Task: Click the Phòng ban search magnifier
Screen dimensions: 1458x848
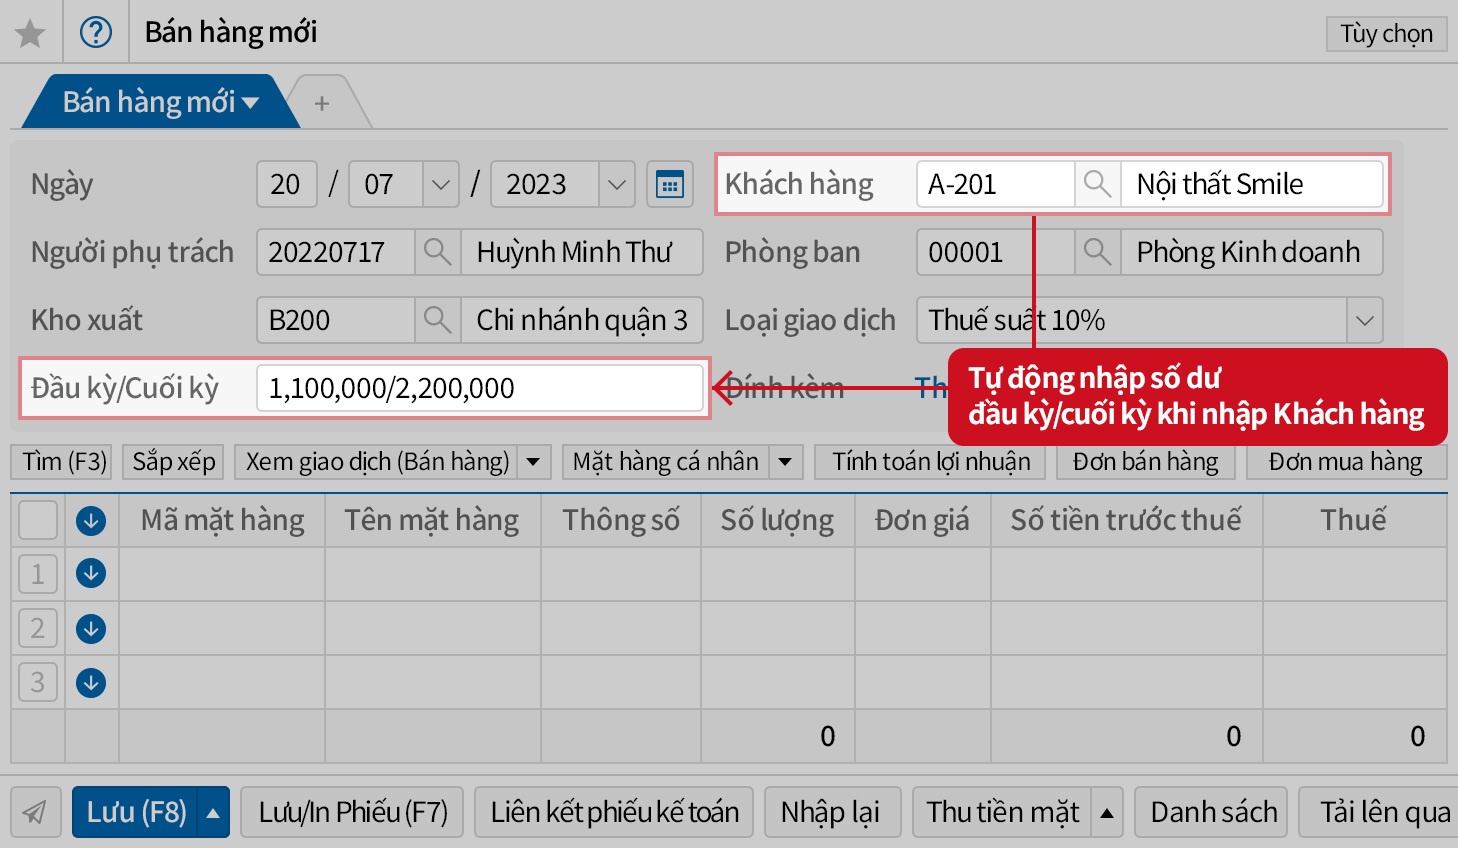Action: pyautogui.click(x=1097, y=252)
